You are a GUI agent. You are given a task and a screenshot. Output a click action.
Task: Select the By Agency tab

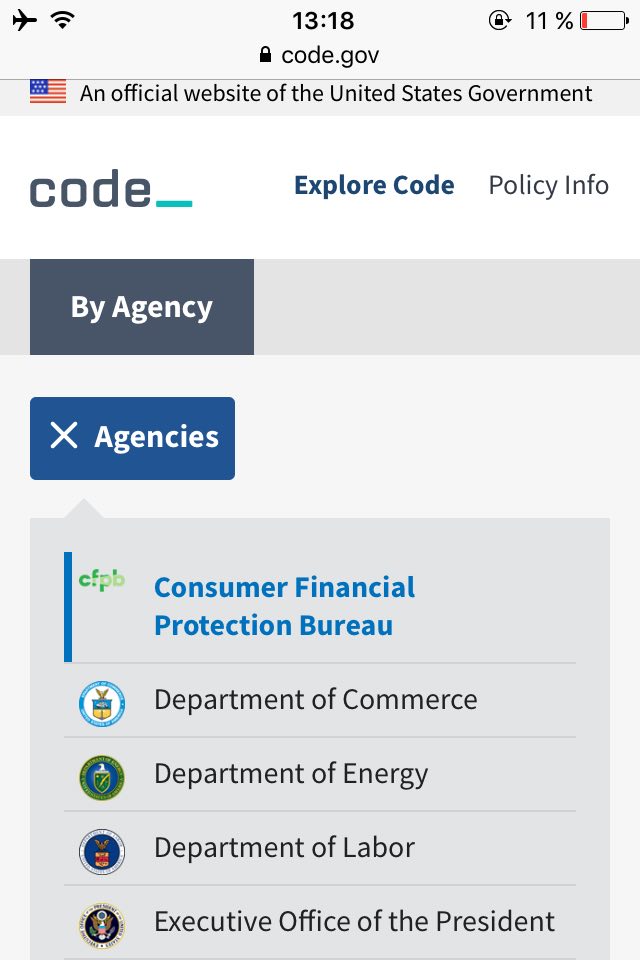tap(142, 307)
